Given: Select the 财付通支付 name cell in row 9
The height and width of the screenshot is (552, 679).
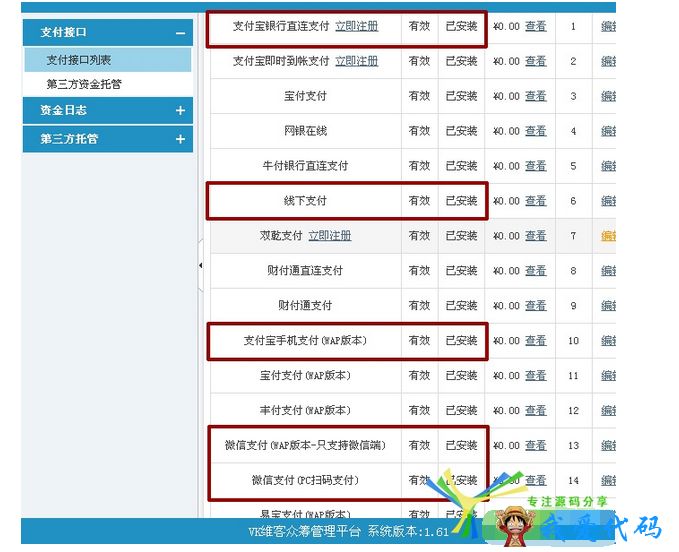Looking at the screenshot, I should [306, 306].
